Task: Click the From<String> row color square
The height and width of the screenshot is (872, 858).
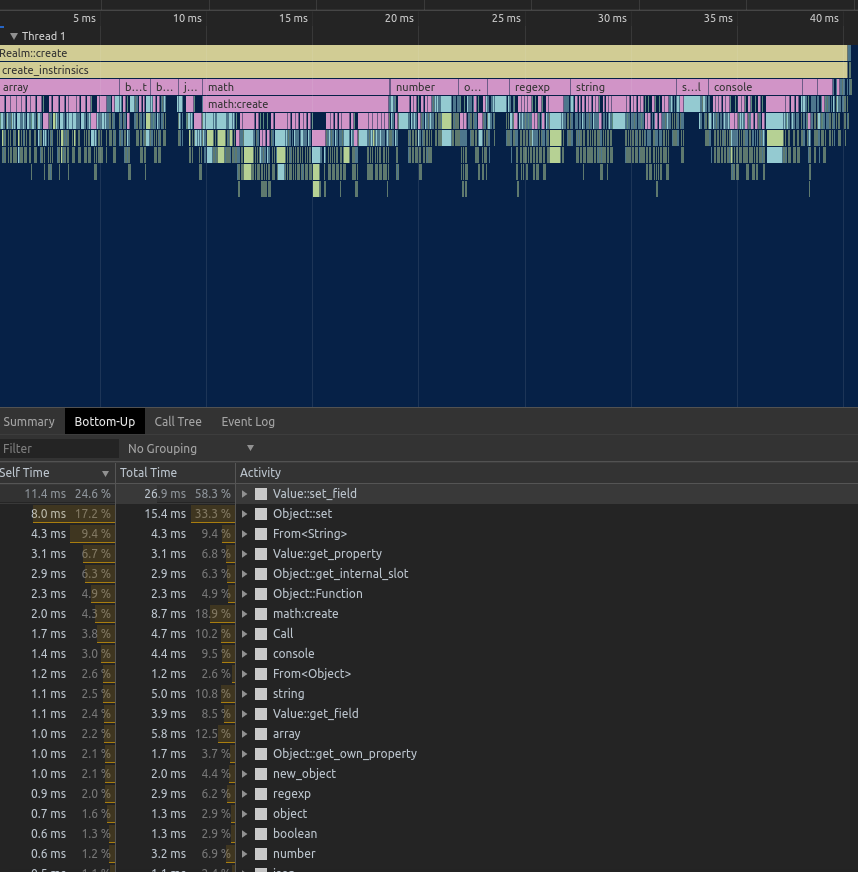Action: [261, 534]
